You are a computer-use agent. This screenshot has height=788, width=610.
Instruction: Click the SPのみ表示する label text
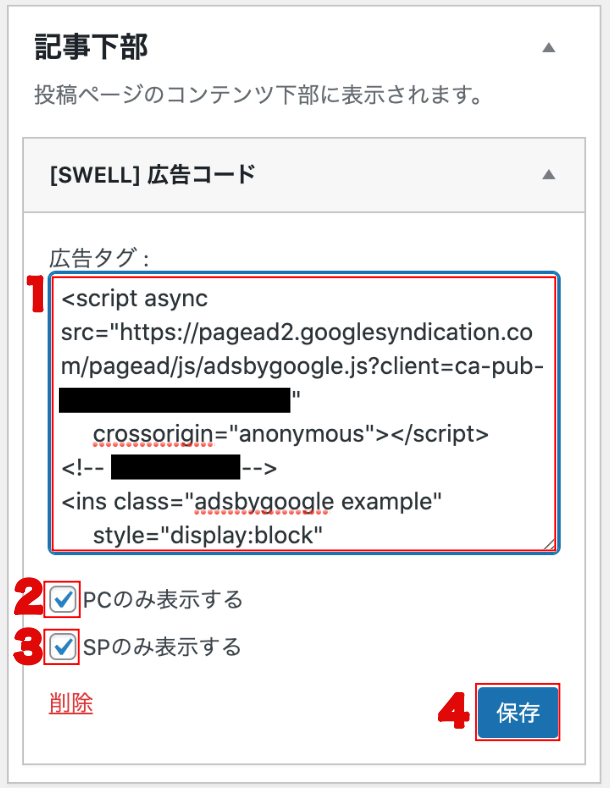[162, 647]
